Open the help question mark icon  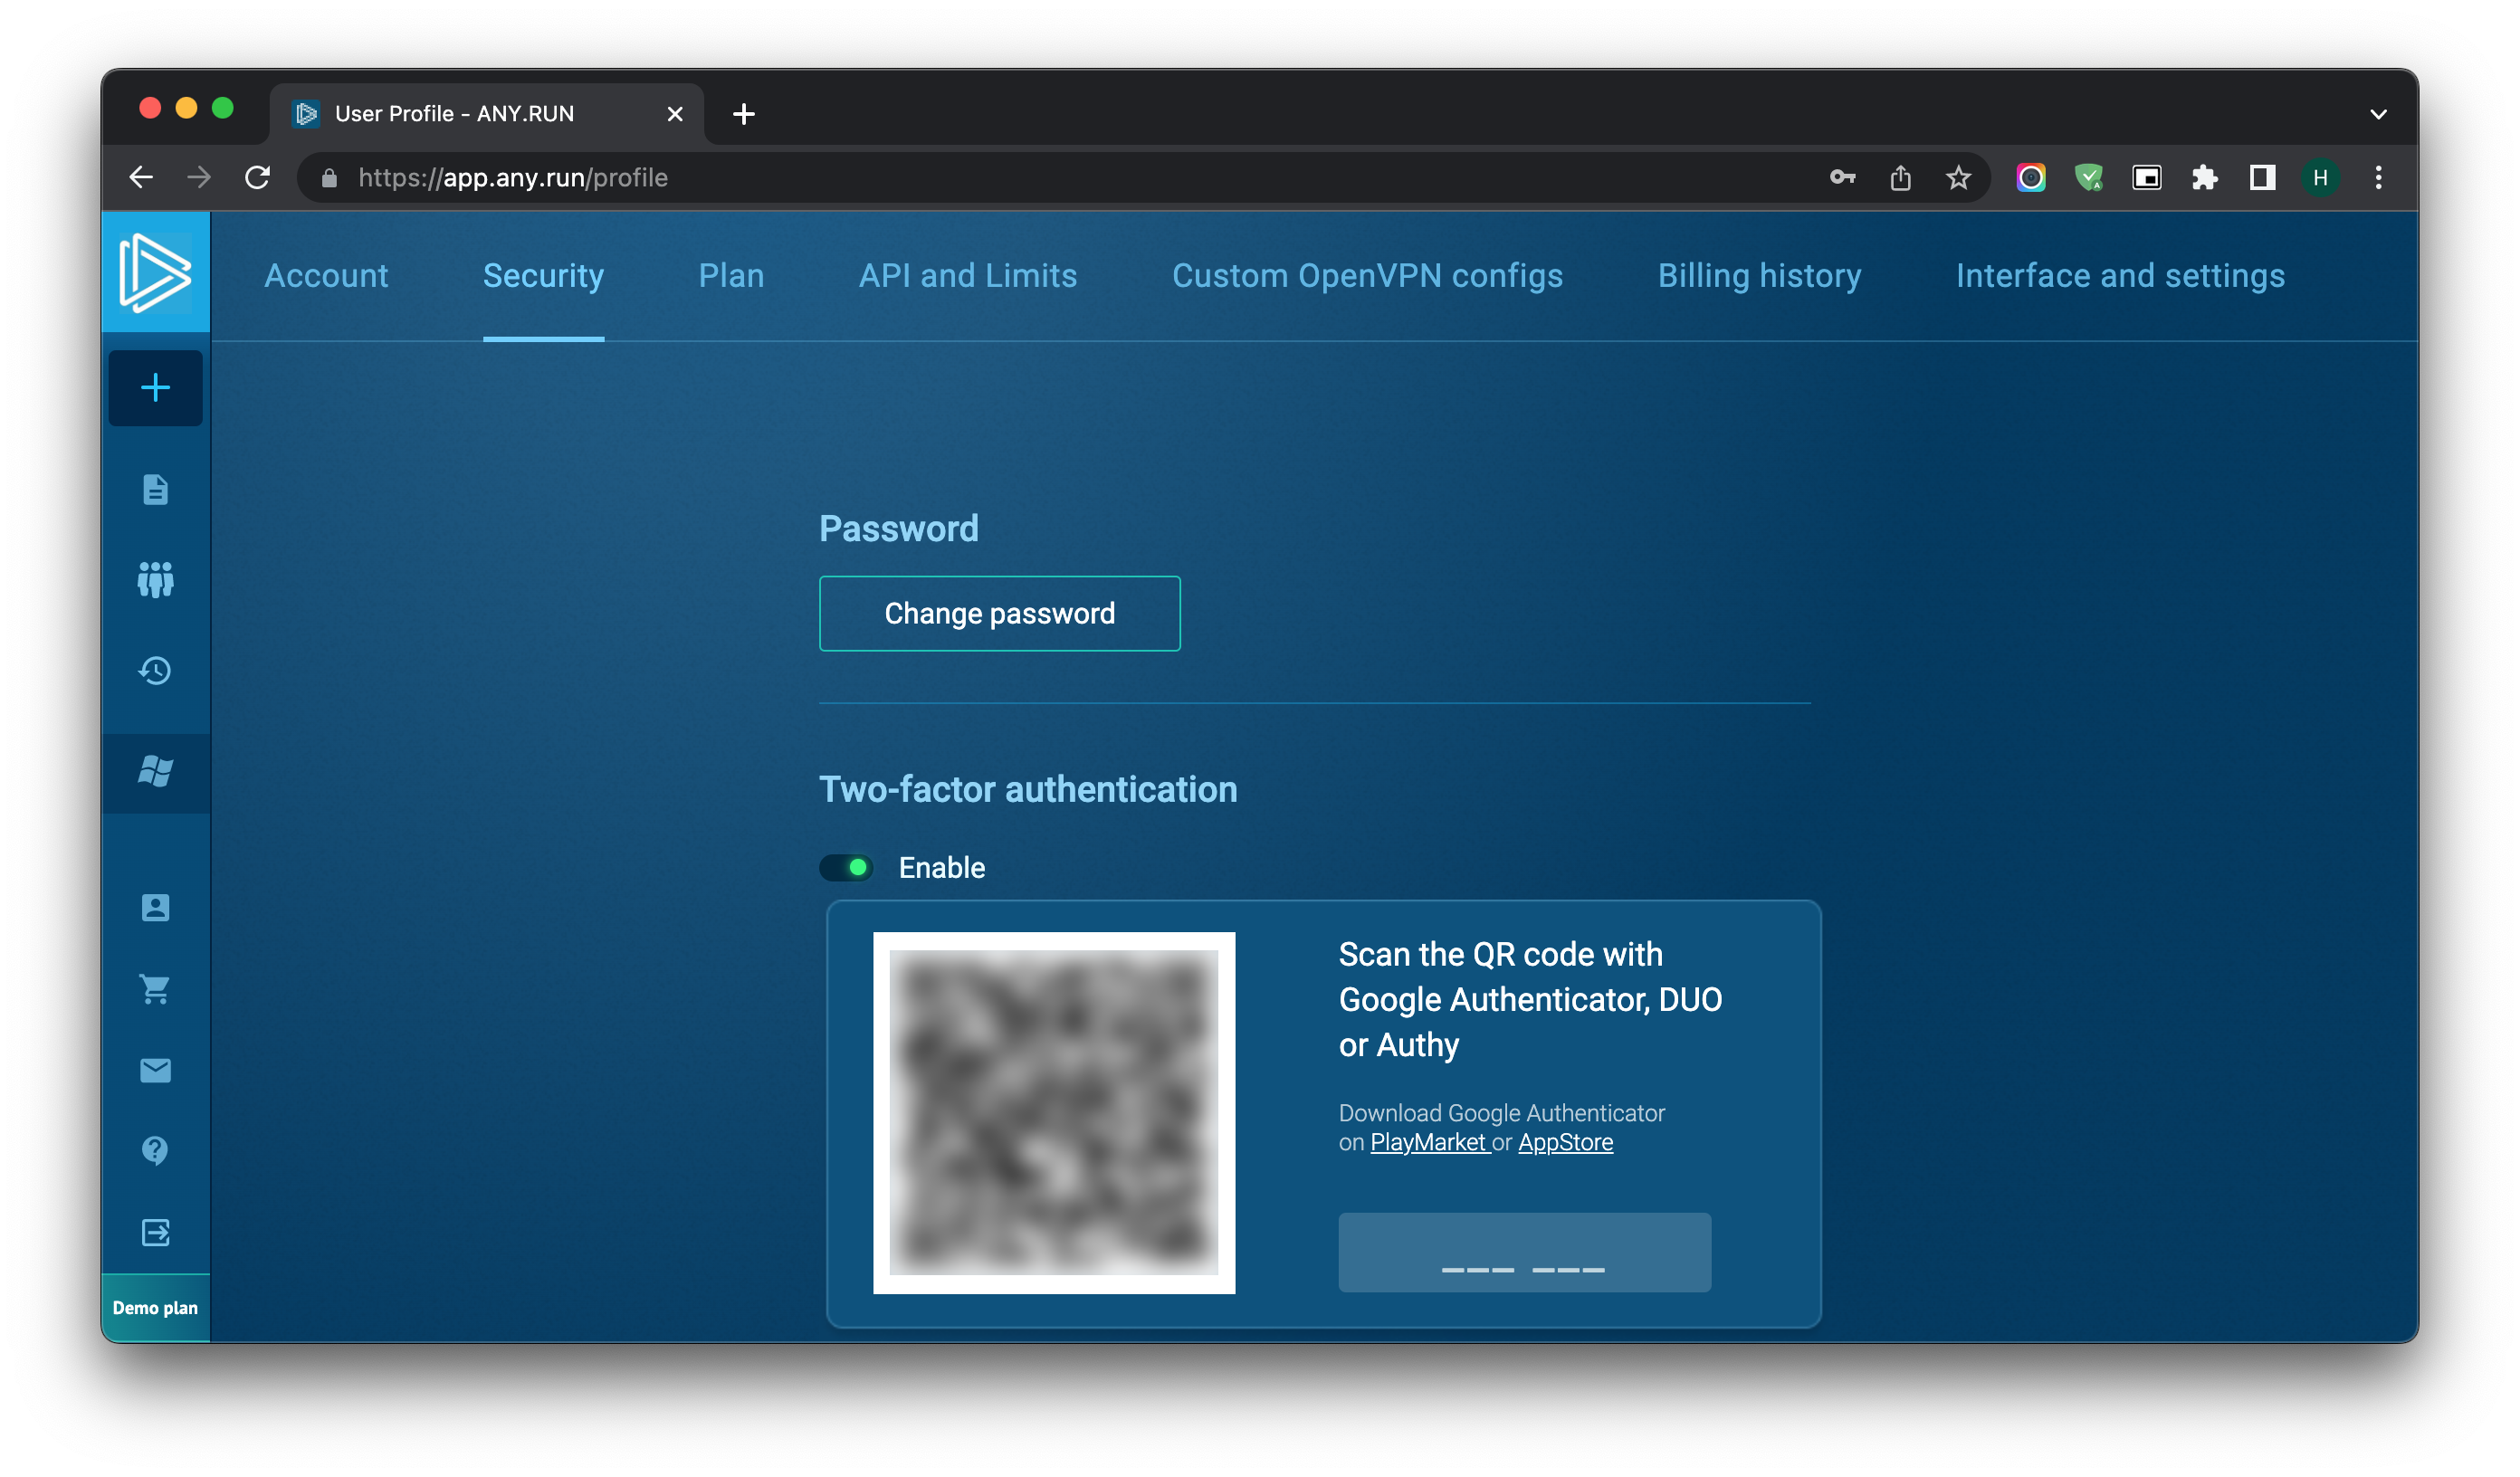pyautogui.click(x=155, y=1151)
